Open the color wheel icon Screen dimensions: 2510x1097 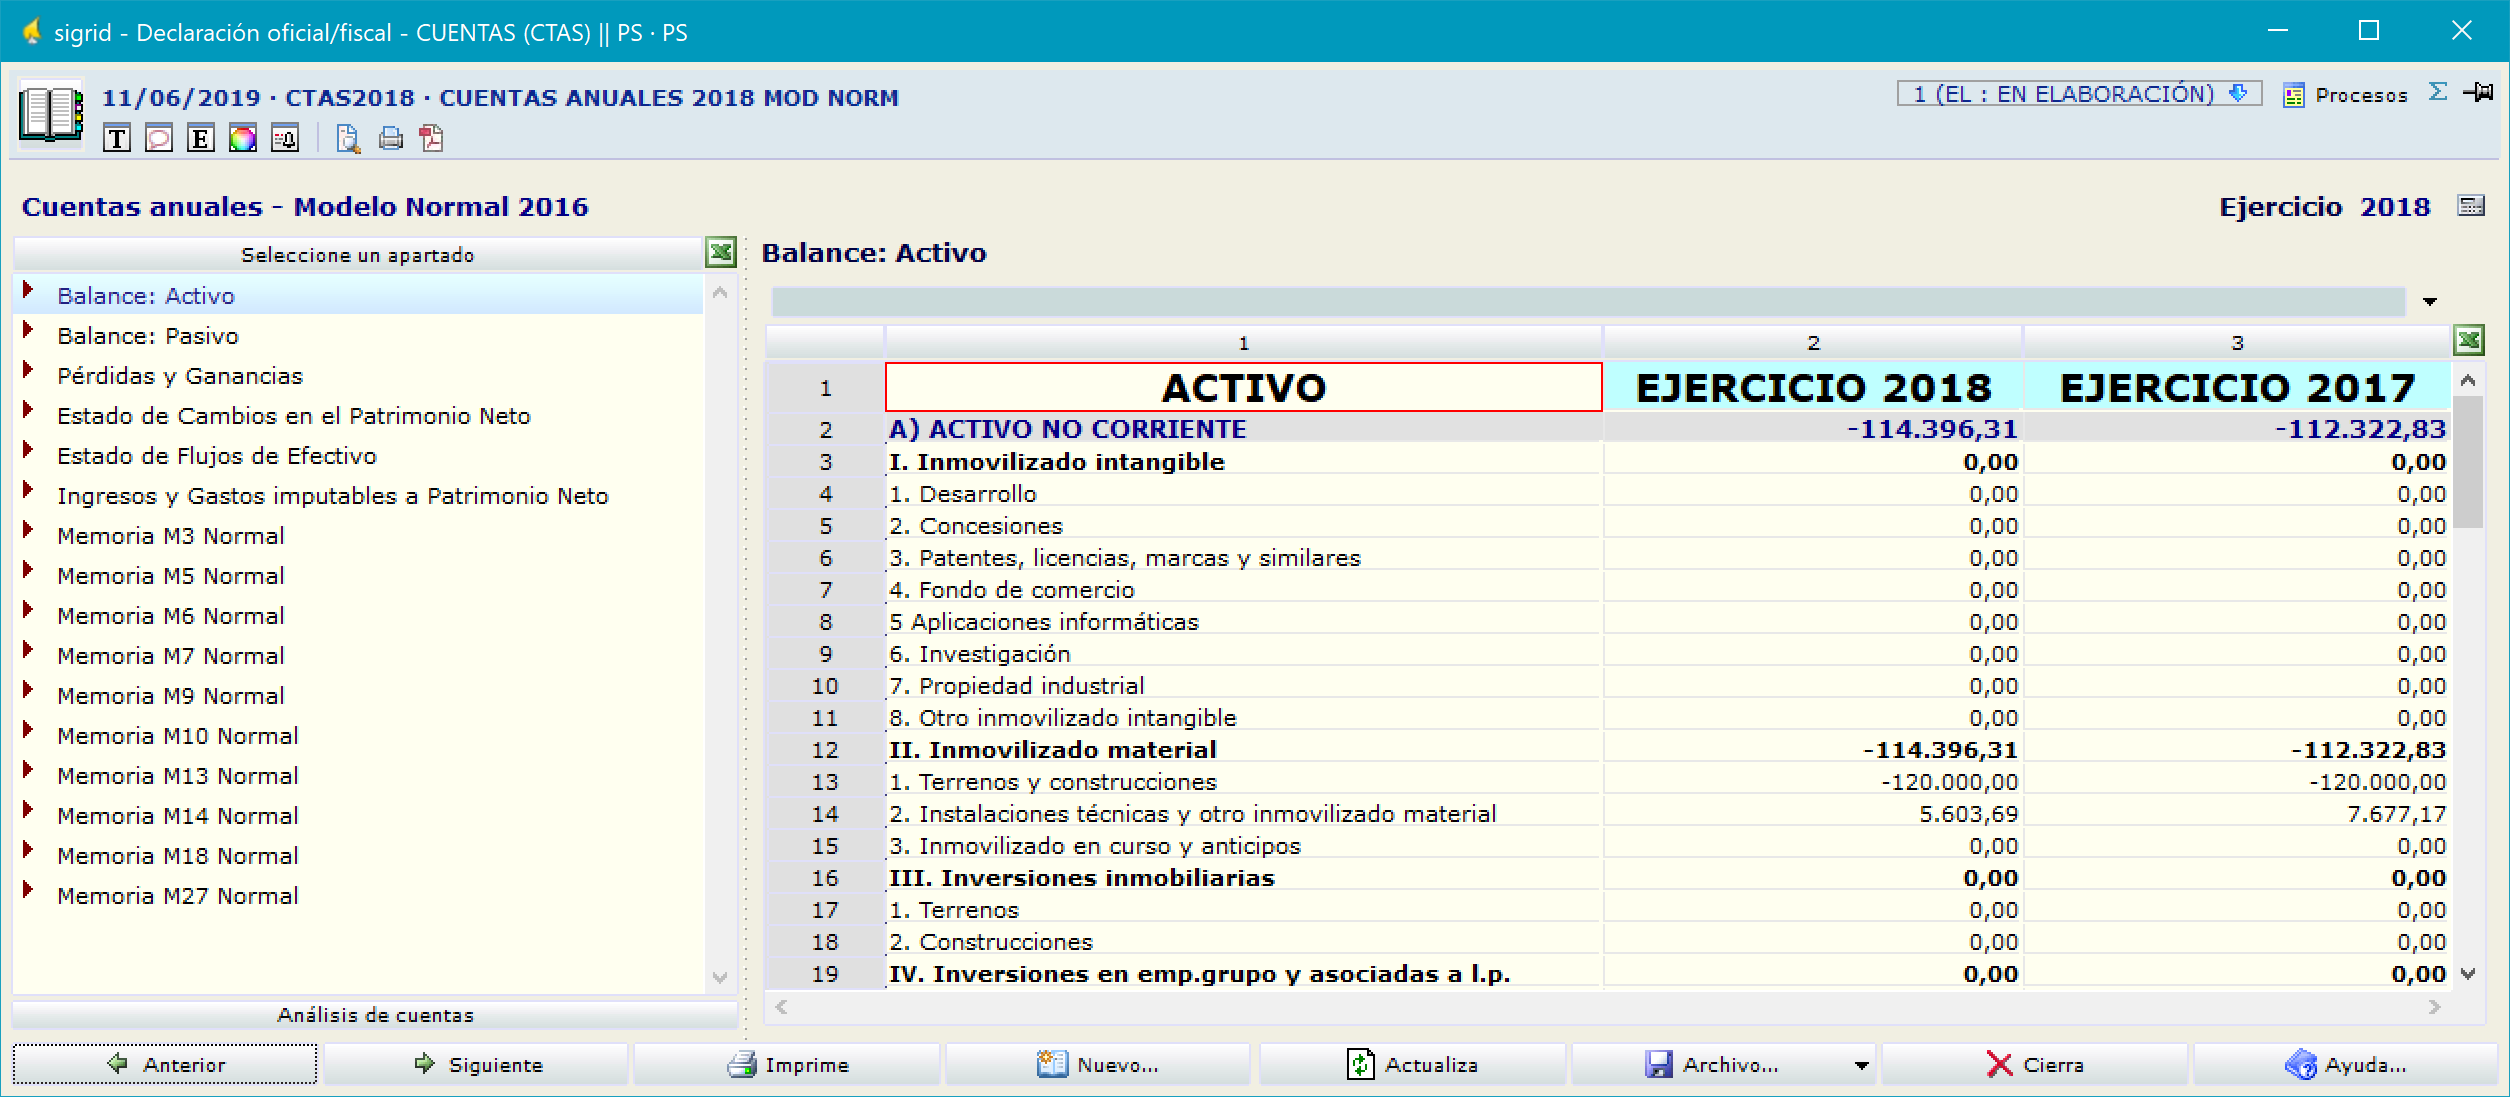242,138
